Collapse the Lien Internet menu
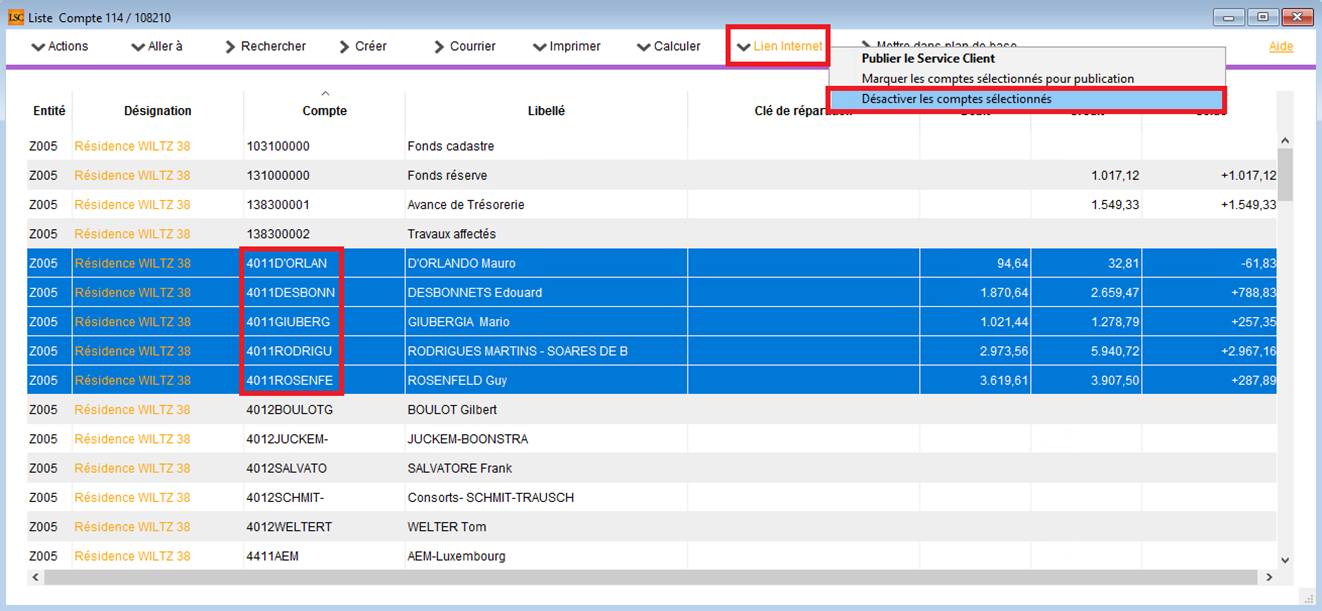Viewport: 1322px width, 611px height. point(779,46)
